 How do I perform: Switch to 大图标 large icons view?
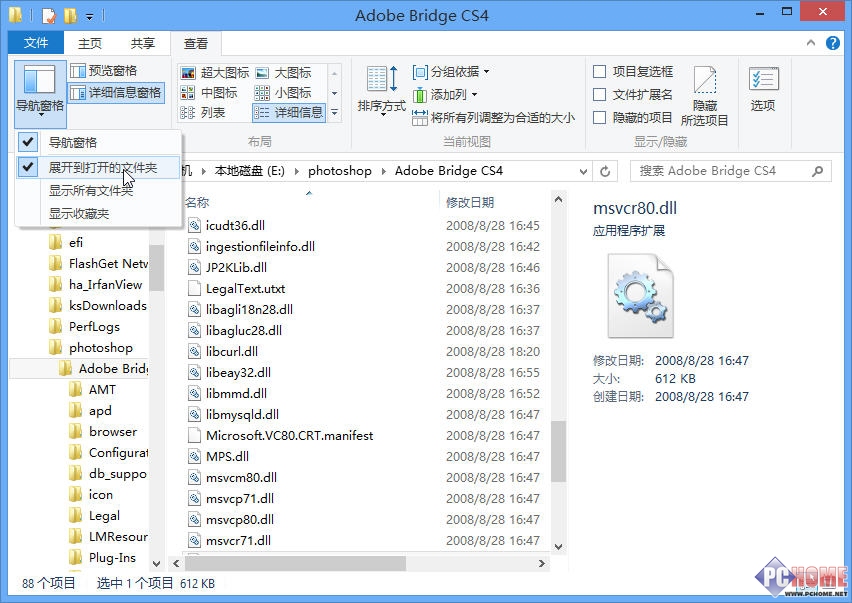(x=284, y=72)
